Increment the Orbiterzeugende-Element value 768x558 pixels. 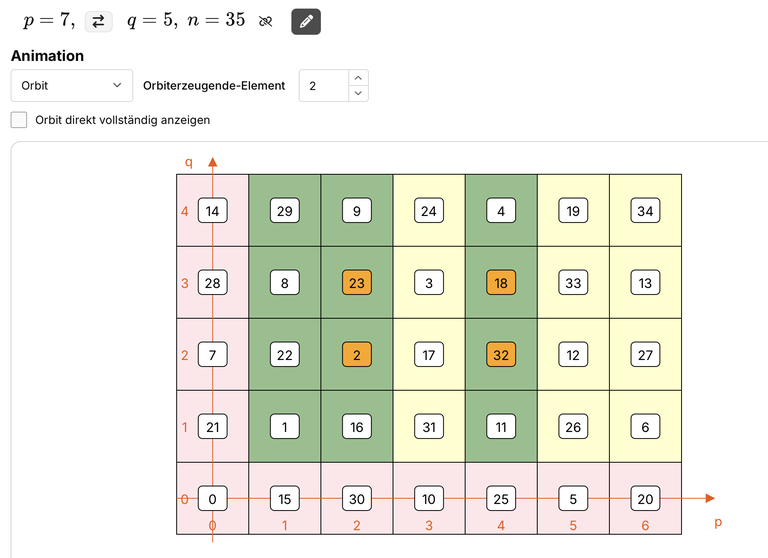358,78
